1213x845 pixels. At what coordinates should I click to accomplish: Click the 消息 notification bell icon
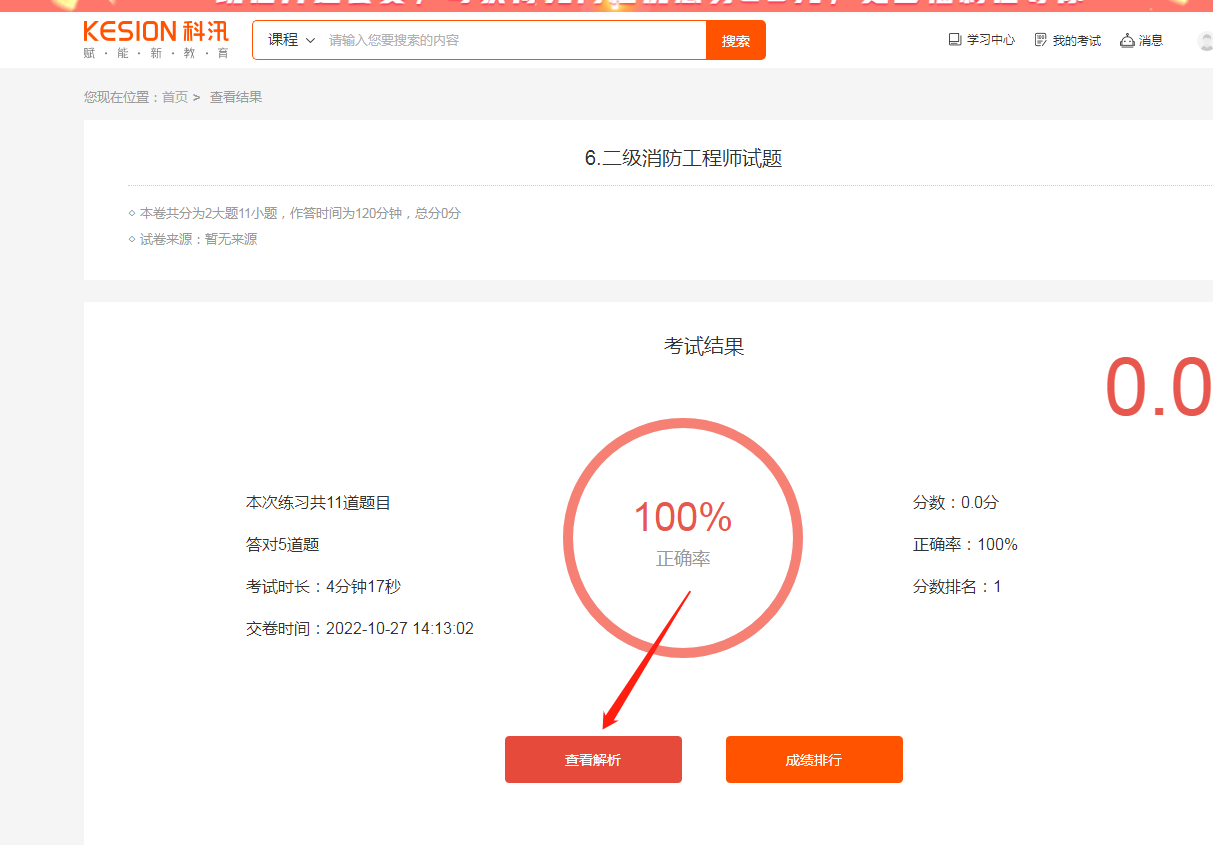[1127, 40]
